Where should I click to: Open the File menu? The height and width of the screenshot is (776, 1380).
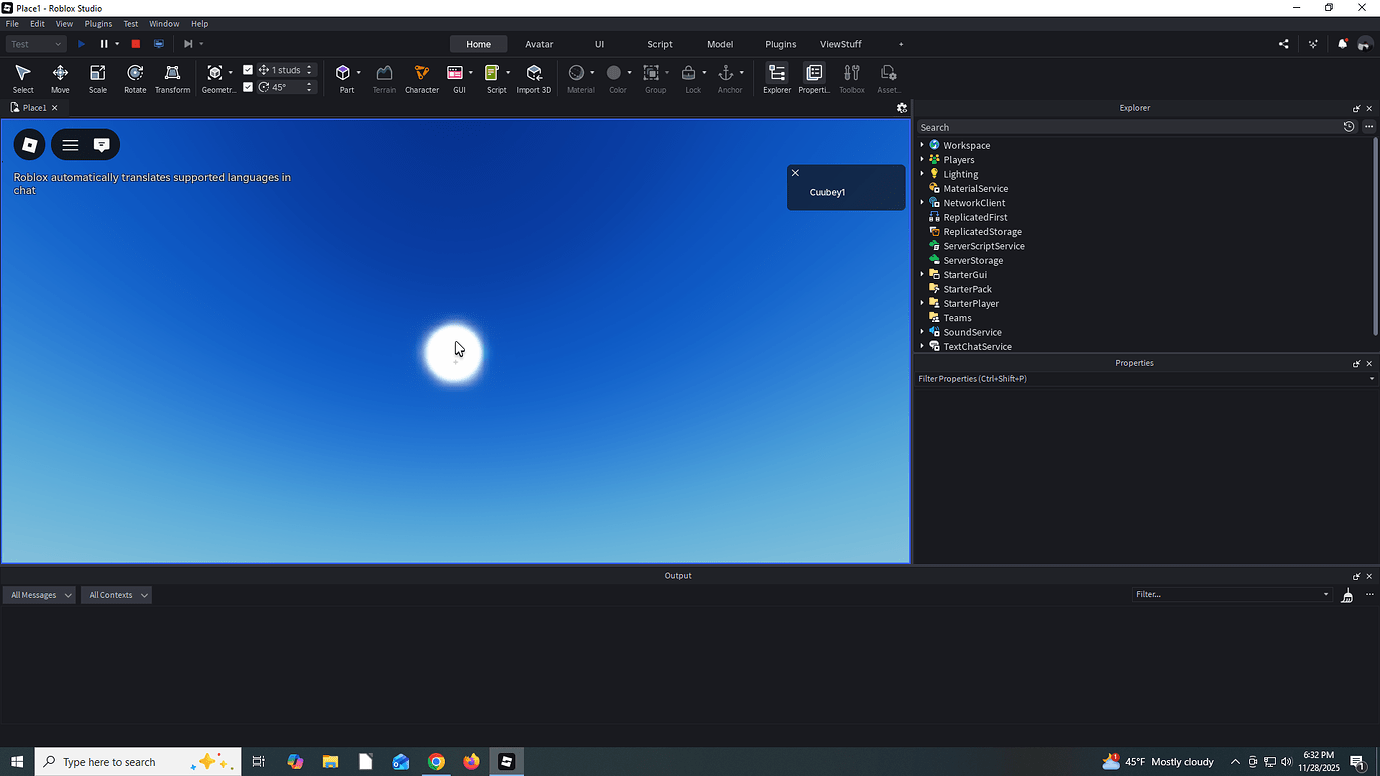click(x=12, y=23)
